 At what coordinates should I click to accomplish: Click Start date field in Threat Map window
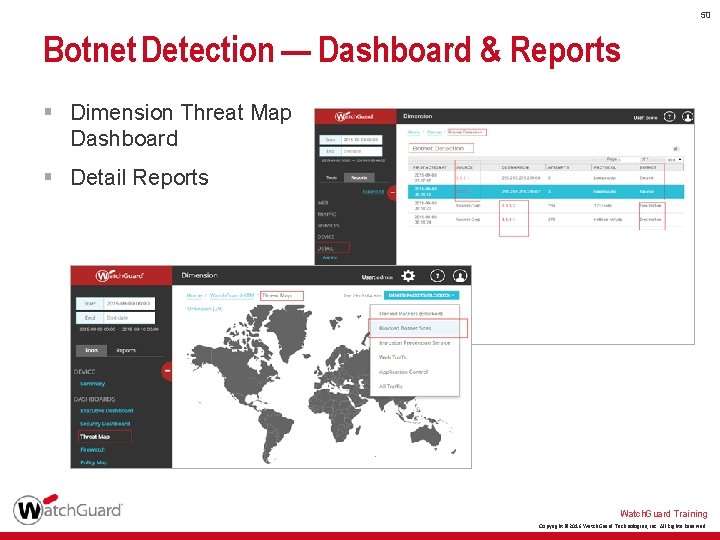[x=130, y=304]
